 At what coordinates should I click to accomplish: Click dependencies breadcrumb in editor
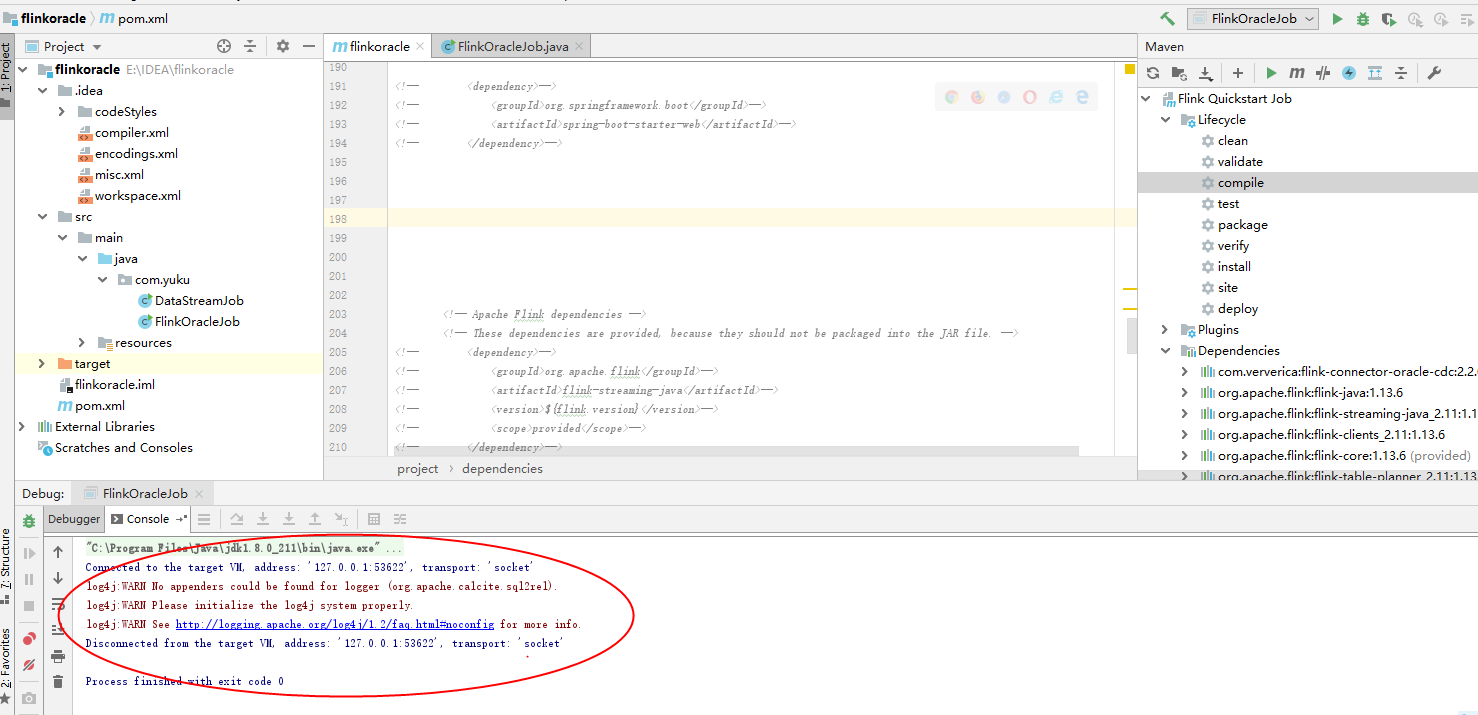[x=502, y=468]
